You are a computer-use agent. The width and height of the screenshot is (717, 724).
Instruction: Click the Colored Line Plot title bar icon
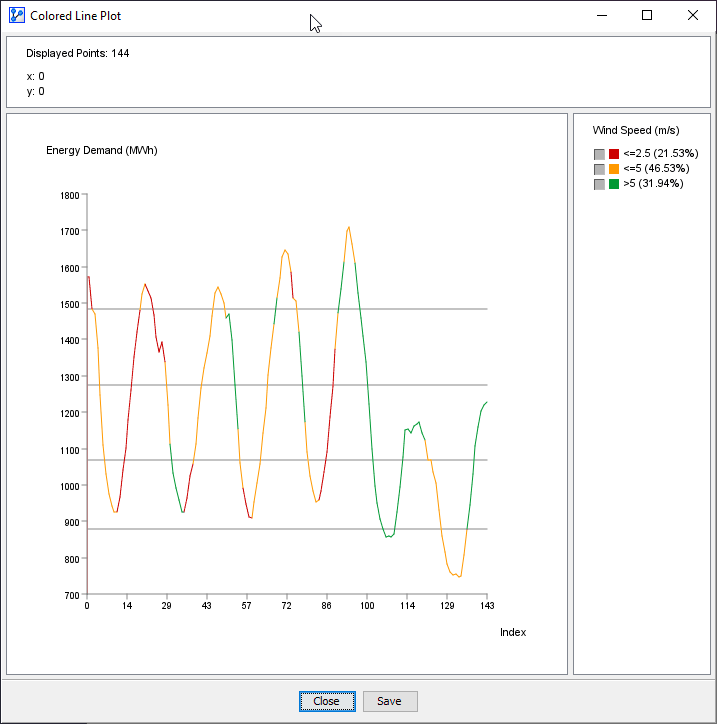(x=16, y=16)
